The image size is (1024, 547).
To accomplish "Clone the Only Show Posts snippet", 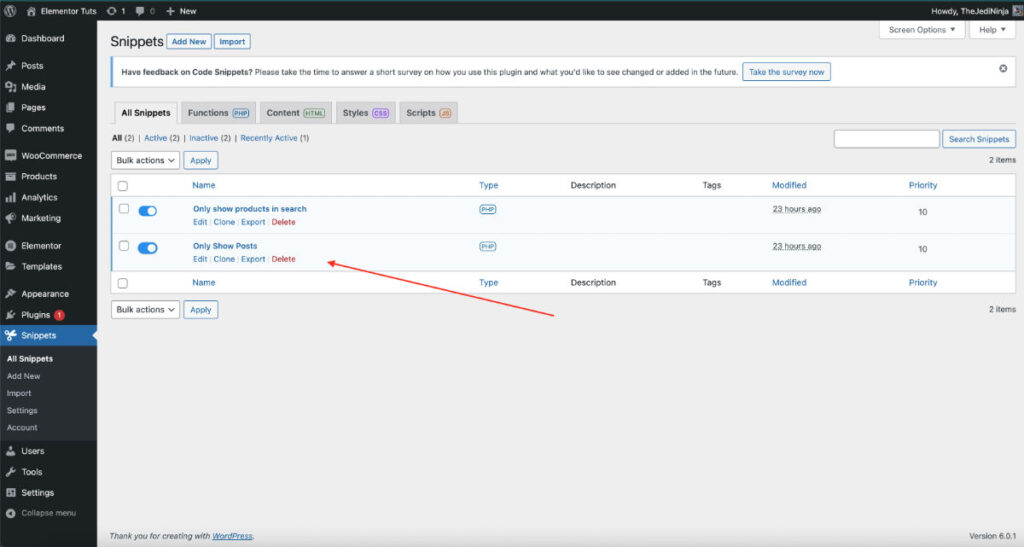I will (x=224, y=259).
